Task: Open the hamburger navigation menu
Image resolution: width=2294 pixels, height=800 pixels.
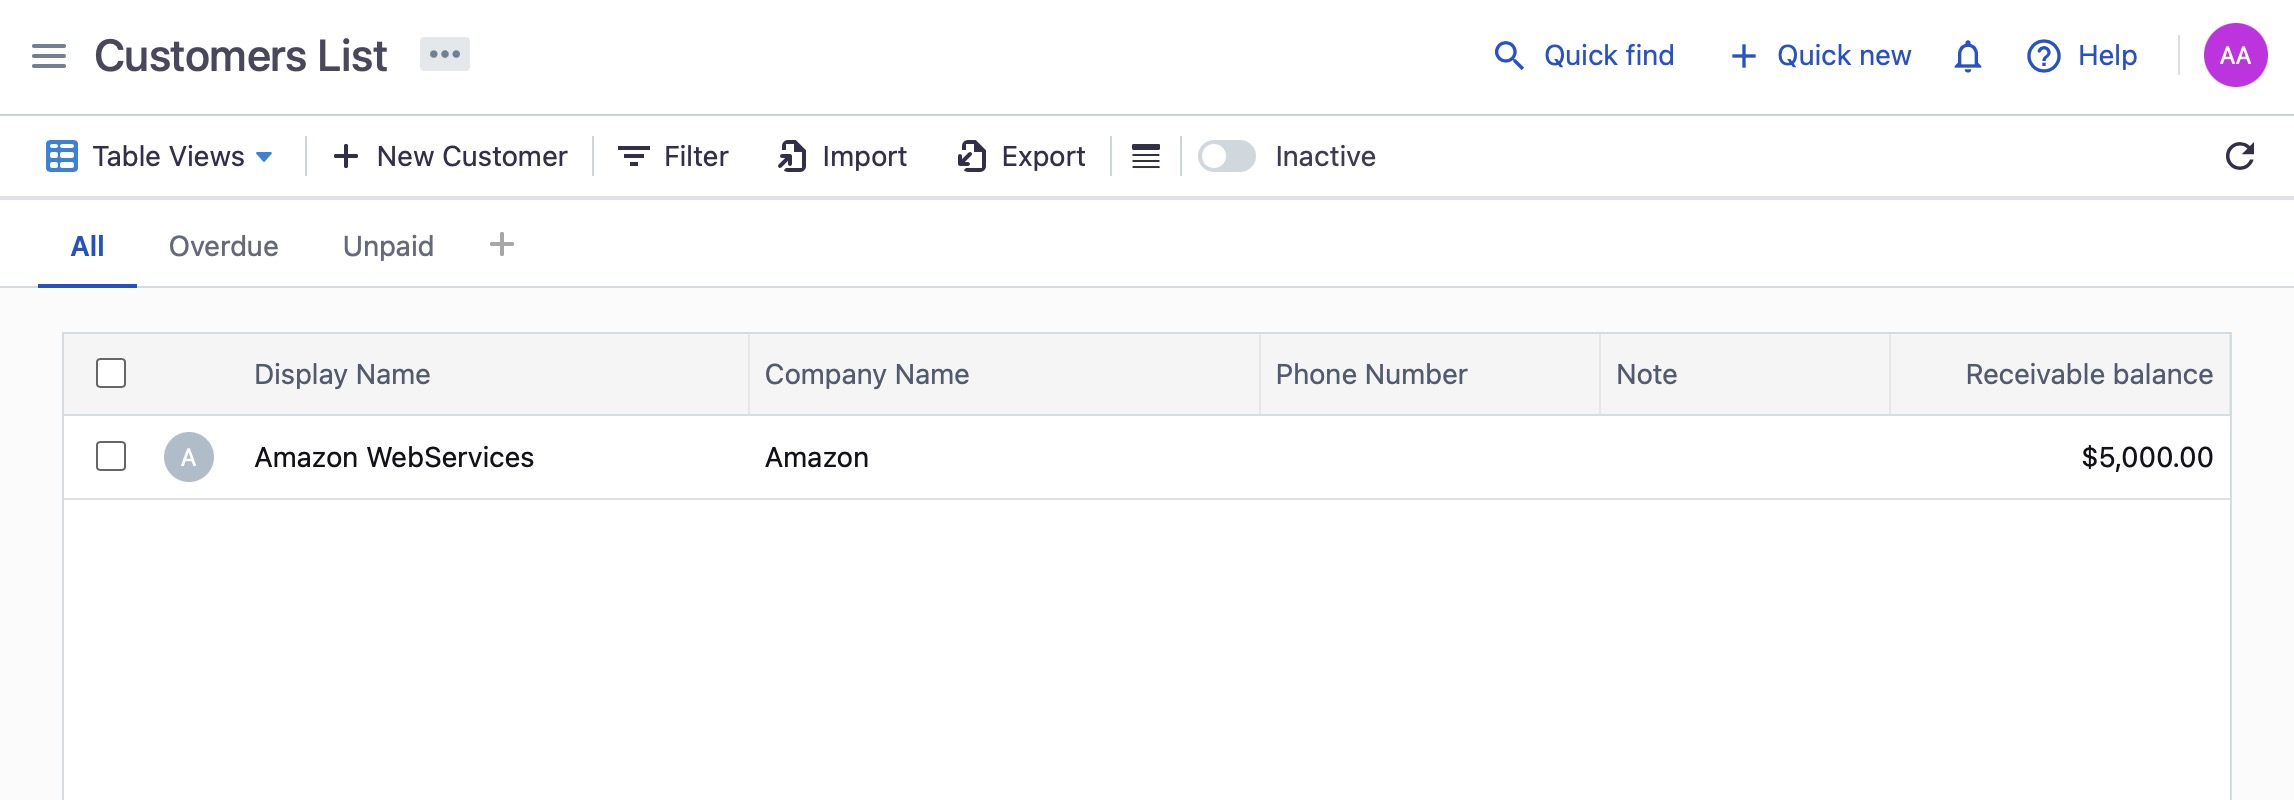Action: [47, 57]
